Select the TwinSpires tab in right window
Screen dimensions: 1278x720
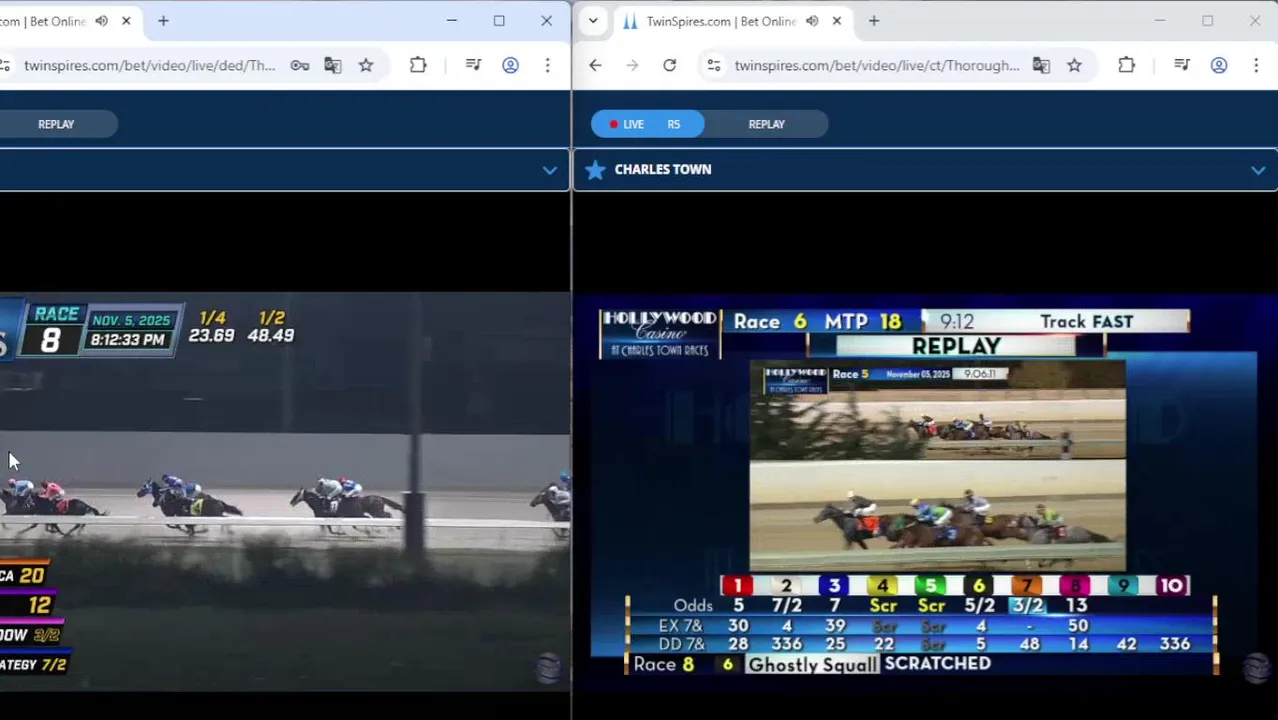pos(720,21)
